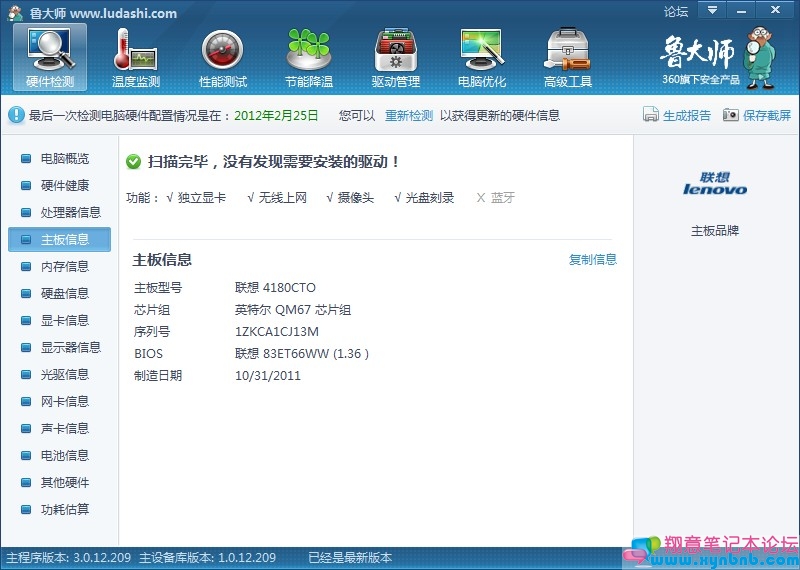The width and height of the screenshot is (800, 570).
Task: Open 性能测试 performance test gauge icon
Action: [x=222, y=57]
